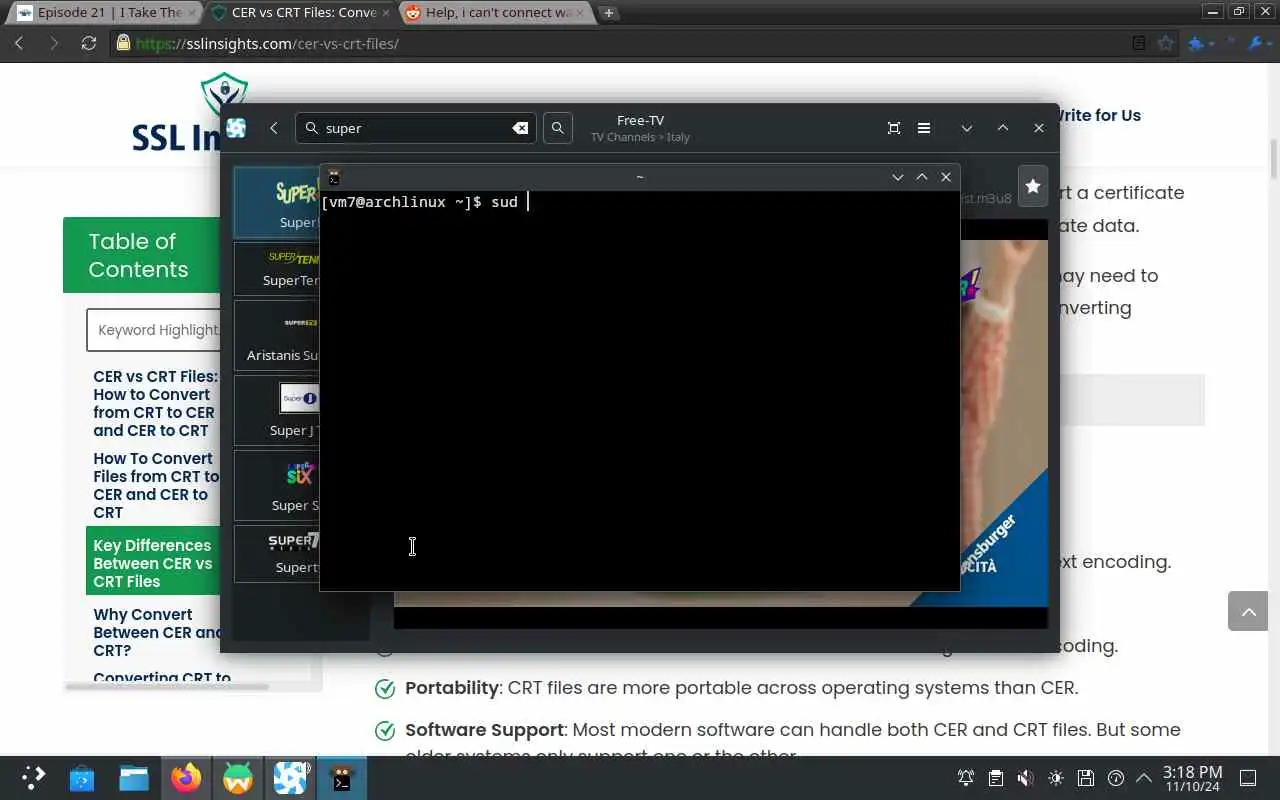Click the terminal window title icon
This screenshot has width=1280, height=800.
pos(334,177)
